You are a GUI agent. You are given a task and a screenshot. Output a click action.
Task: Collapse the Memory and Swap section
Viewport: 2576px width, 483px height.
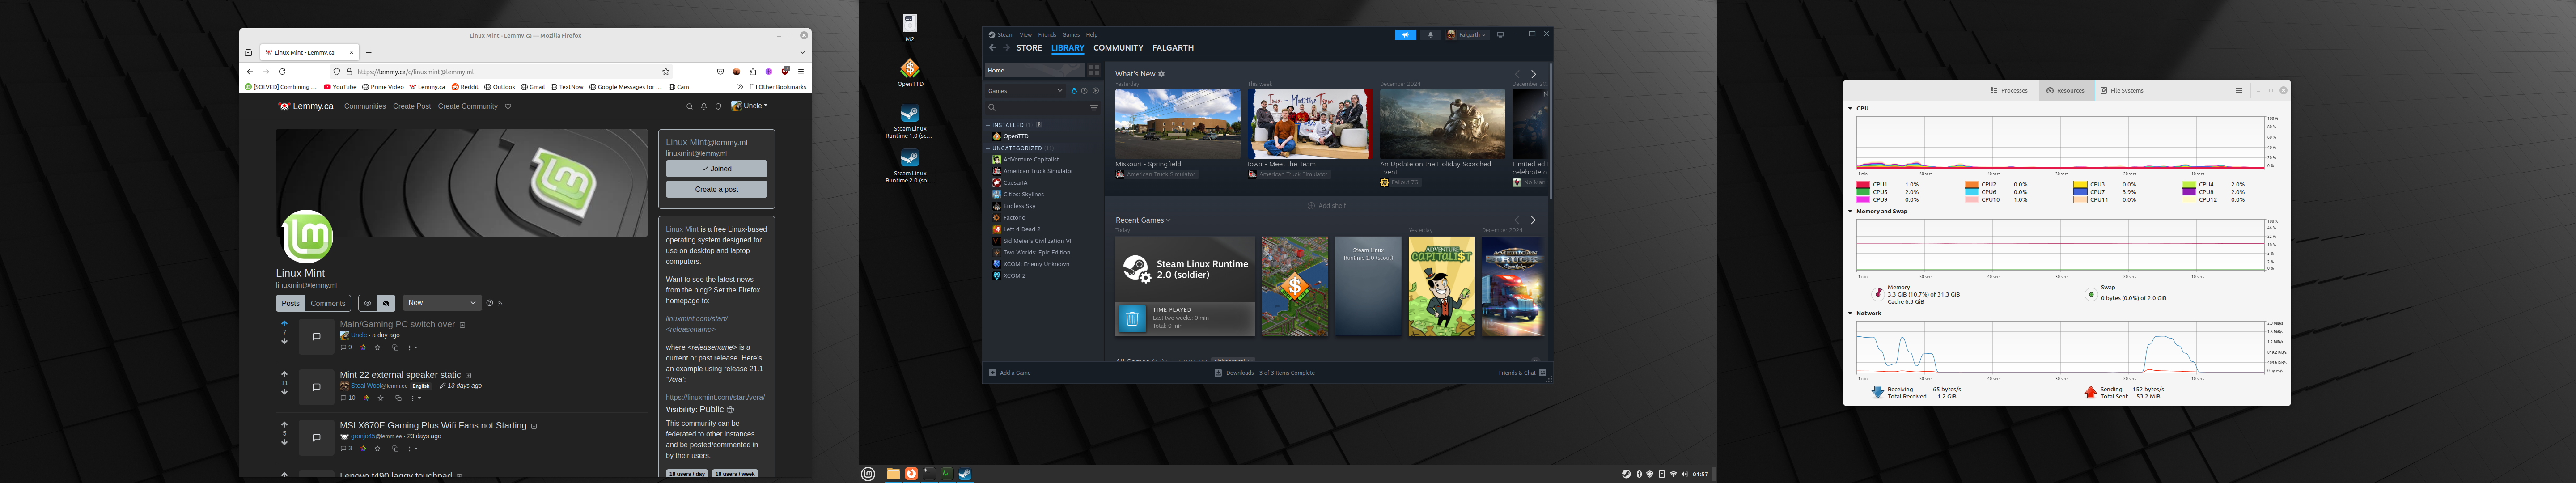coord(1850,211)
